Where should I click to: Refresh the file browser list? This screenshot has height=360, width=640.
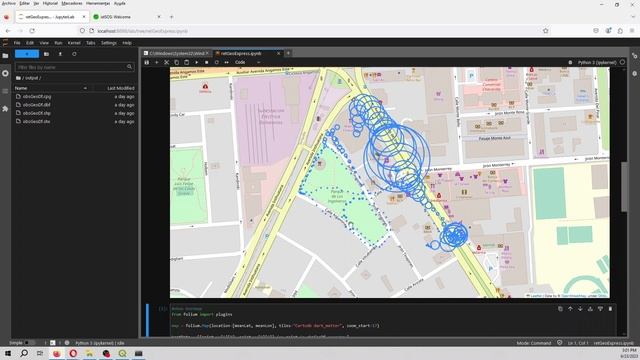pos(74,54)
